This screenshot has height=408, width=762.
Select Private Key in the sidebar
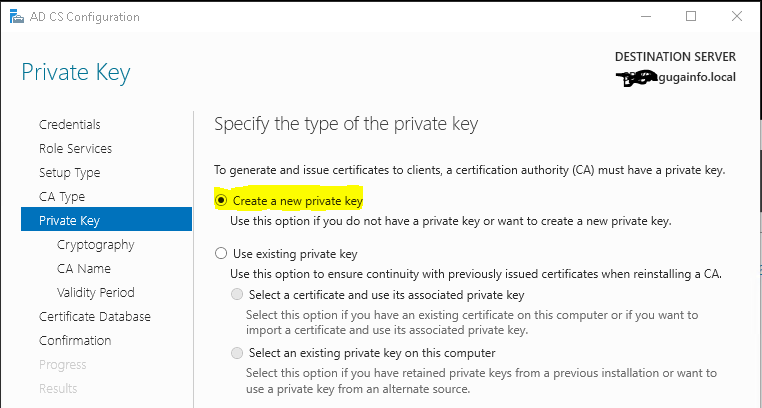point(69,220)
